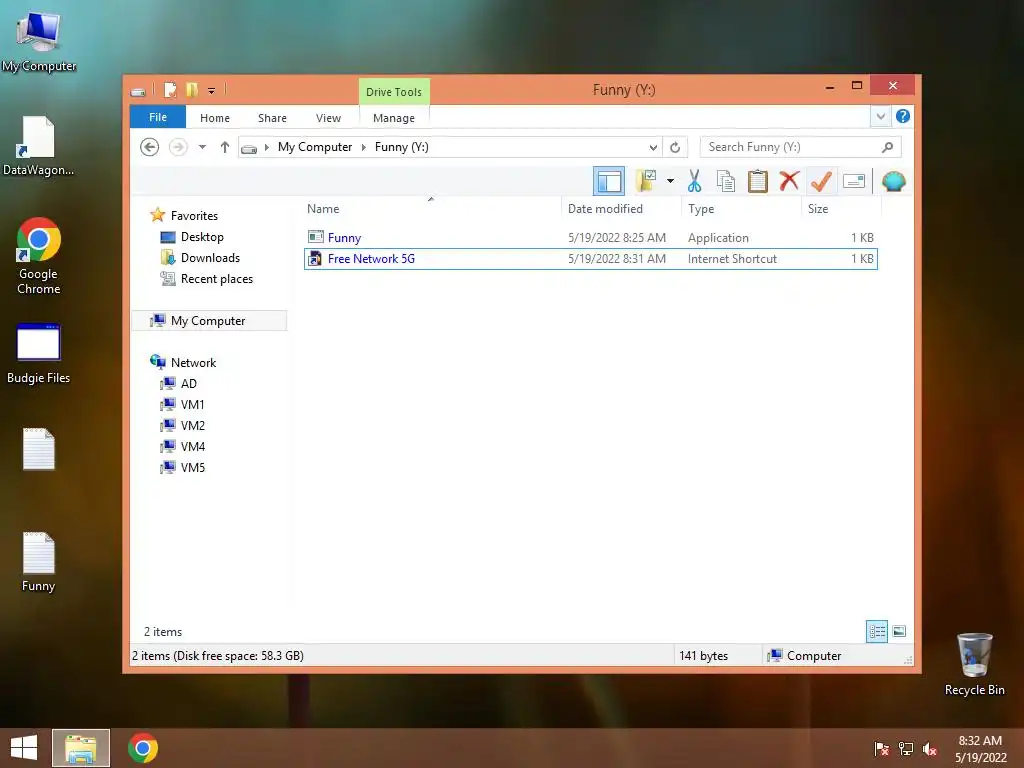1024x768 pixels.
Task: Click the search magnifier icon
Action: tap(887, 147)
